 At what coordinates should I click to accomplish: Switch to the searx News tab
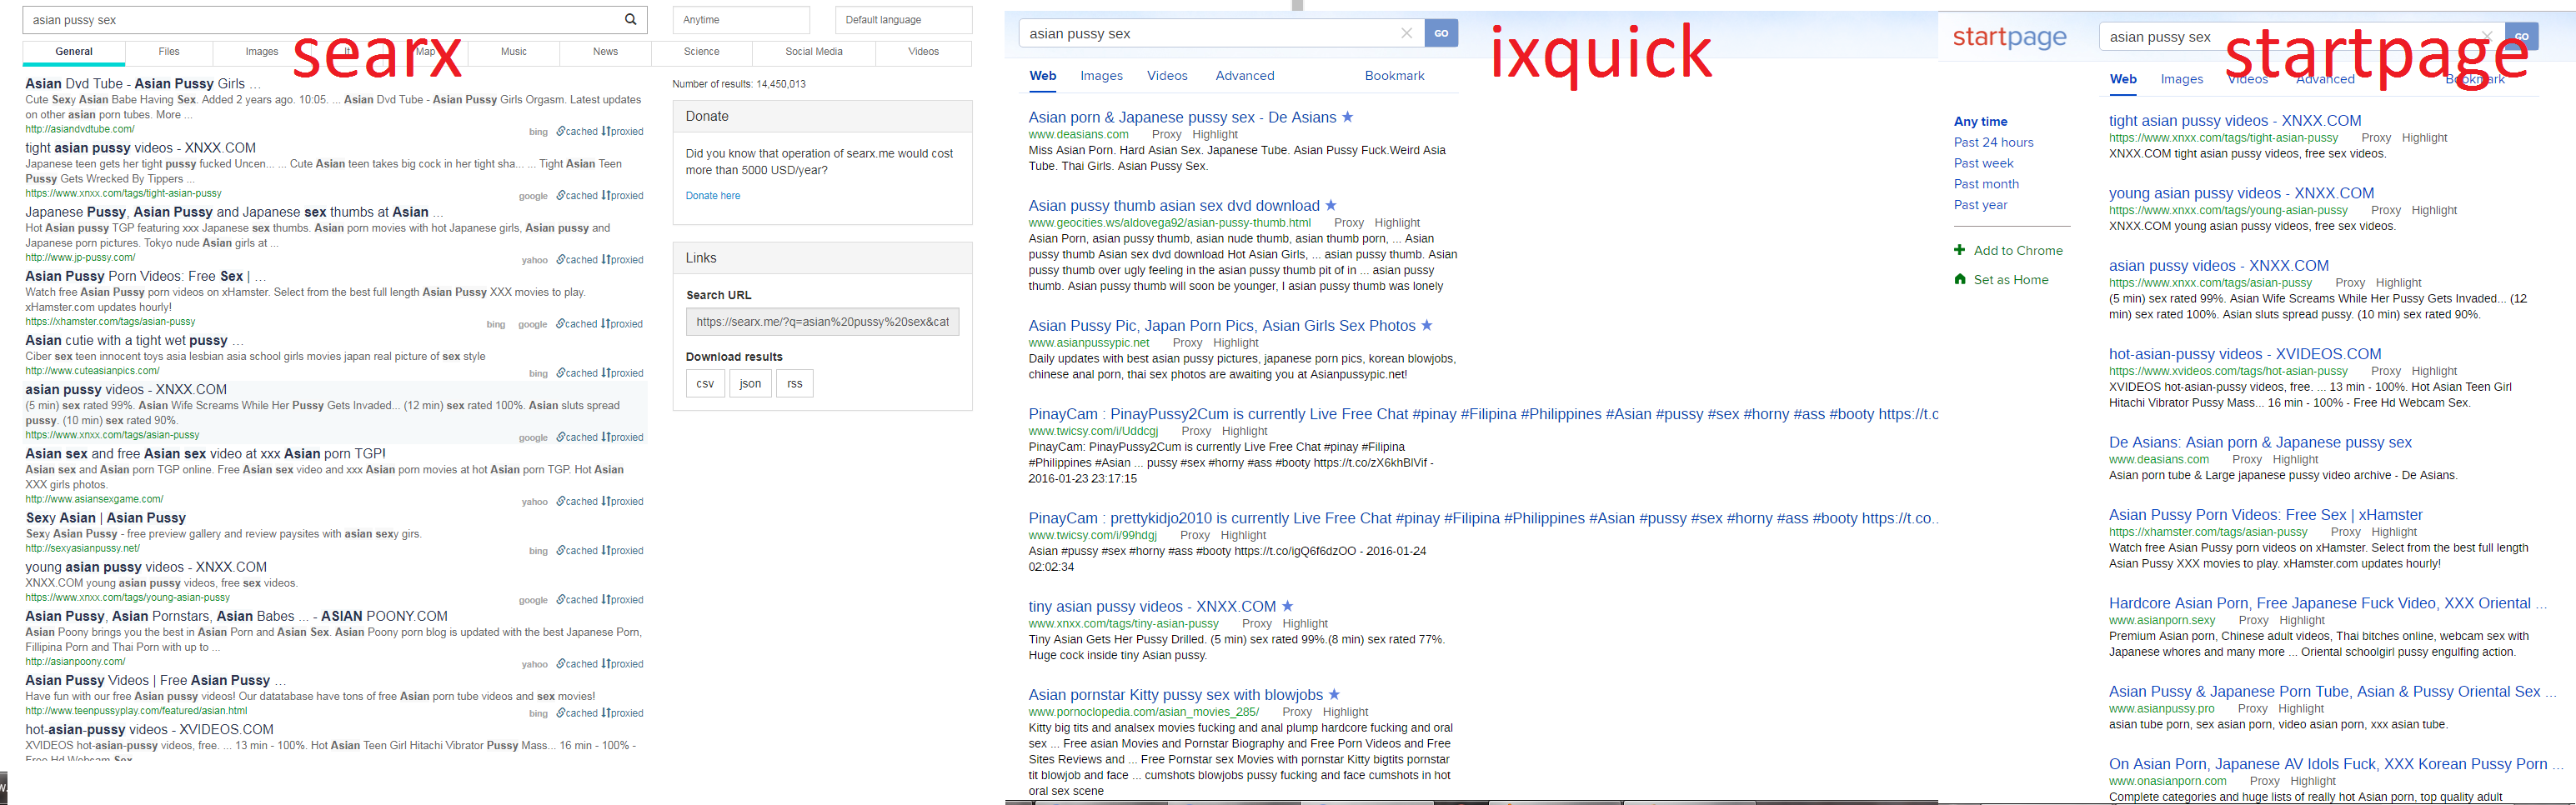pos(605,52)
